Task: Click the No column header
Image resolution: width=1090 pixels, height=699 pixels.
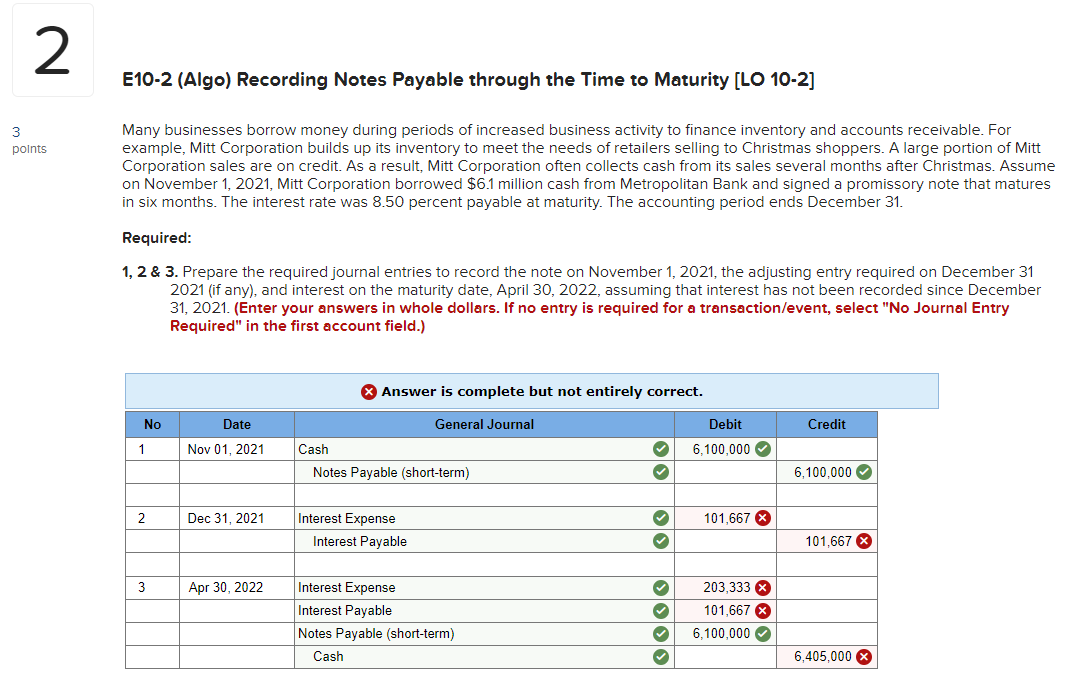Action: 152,425
